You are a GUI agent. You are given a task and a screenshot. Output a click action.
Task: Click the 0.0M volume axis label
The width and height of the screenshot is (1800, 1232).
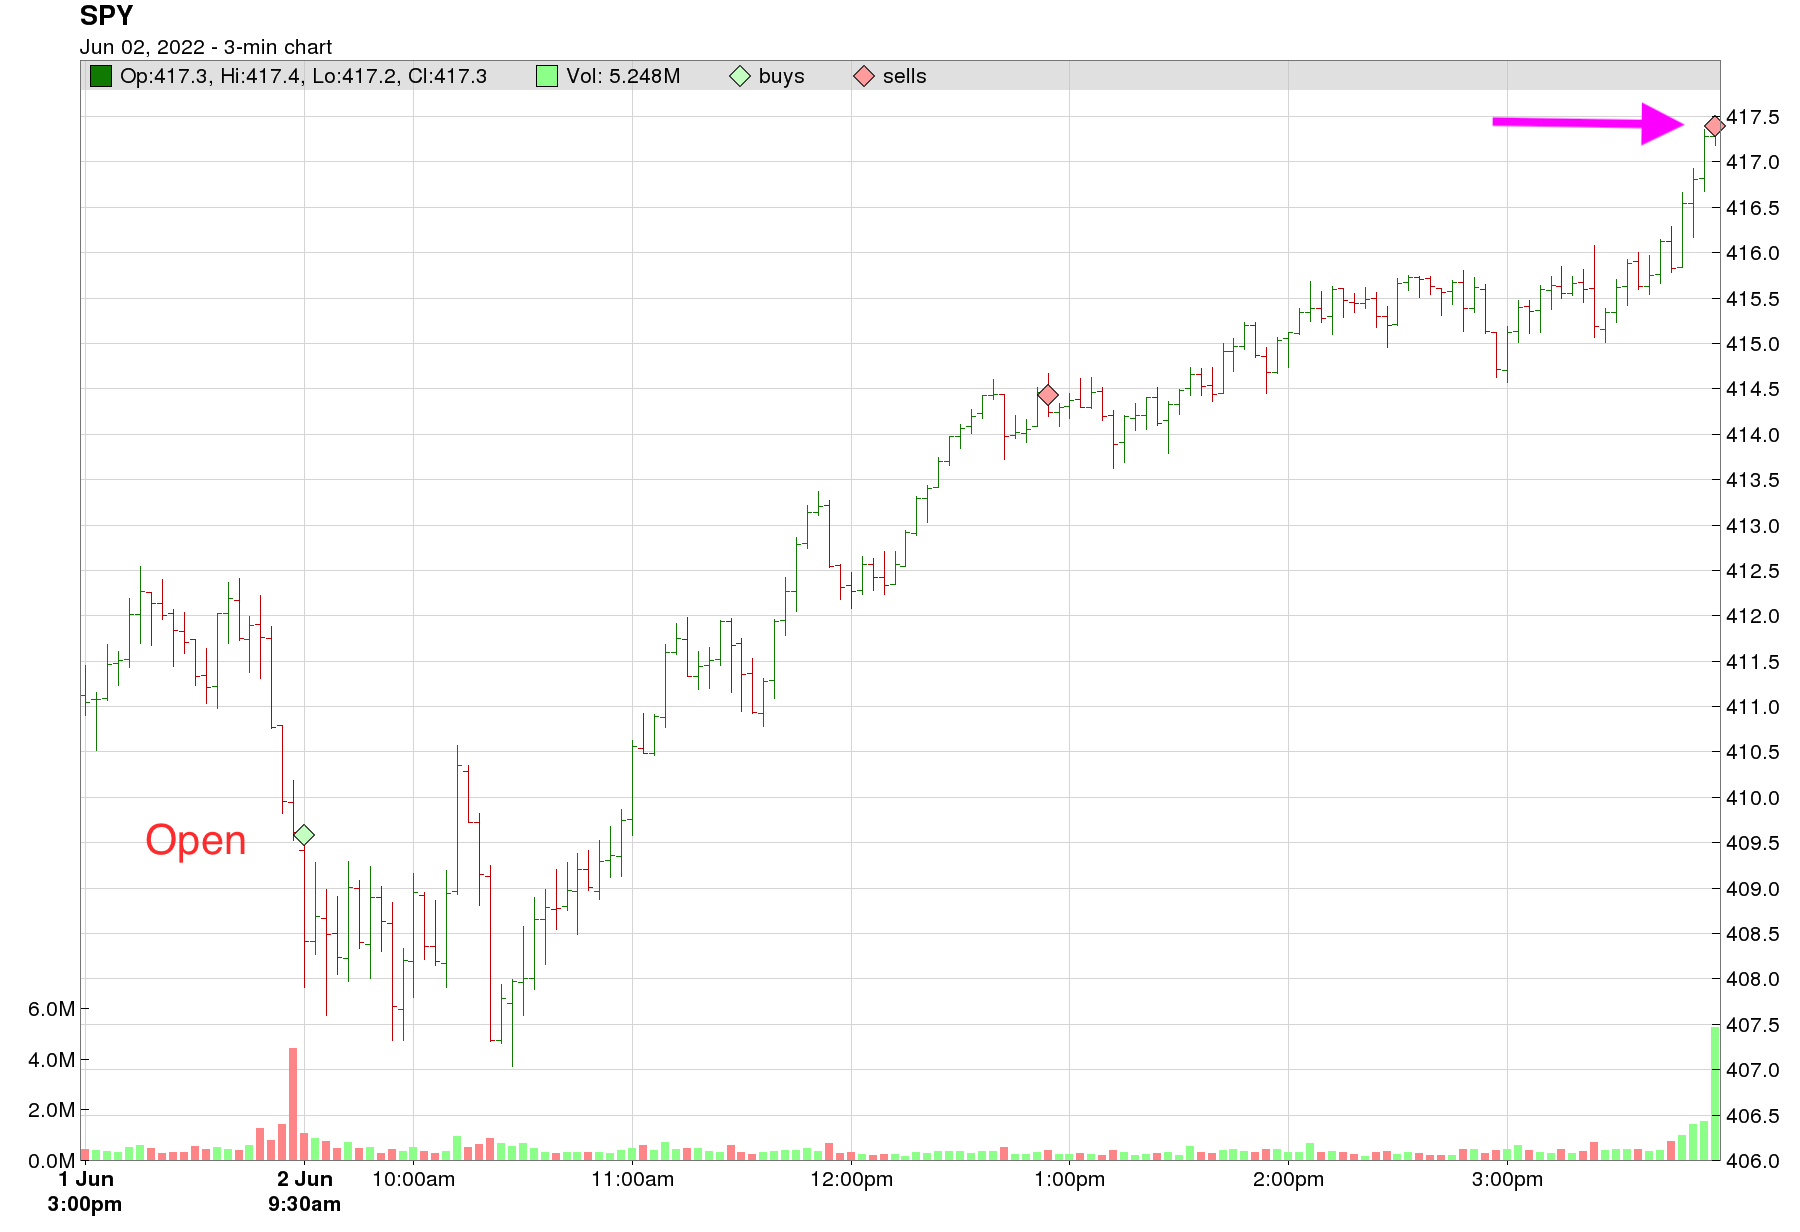51,1161
